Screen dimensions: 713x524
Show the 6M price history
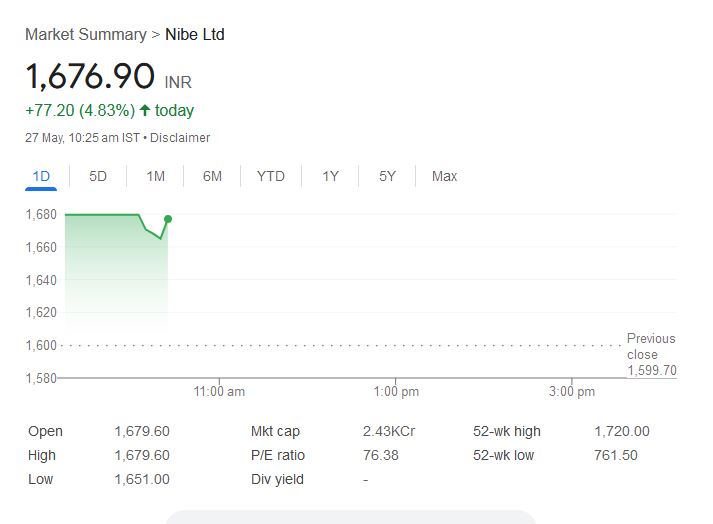point(212,176)
